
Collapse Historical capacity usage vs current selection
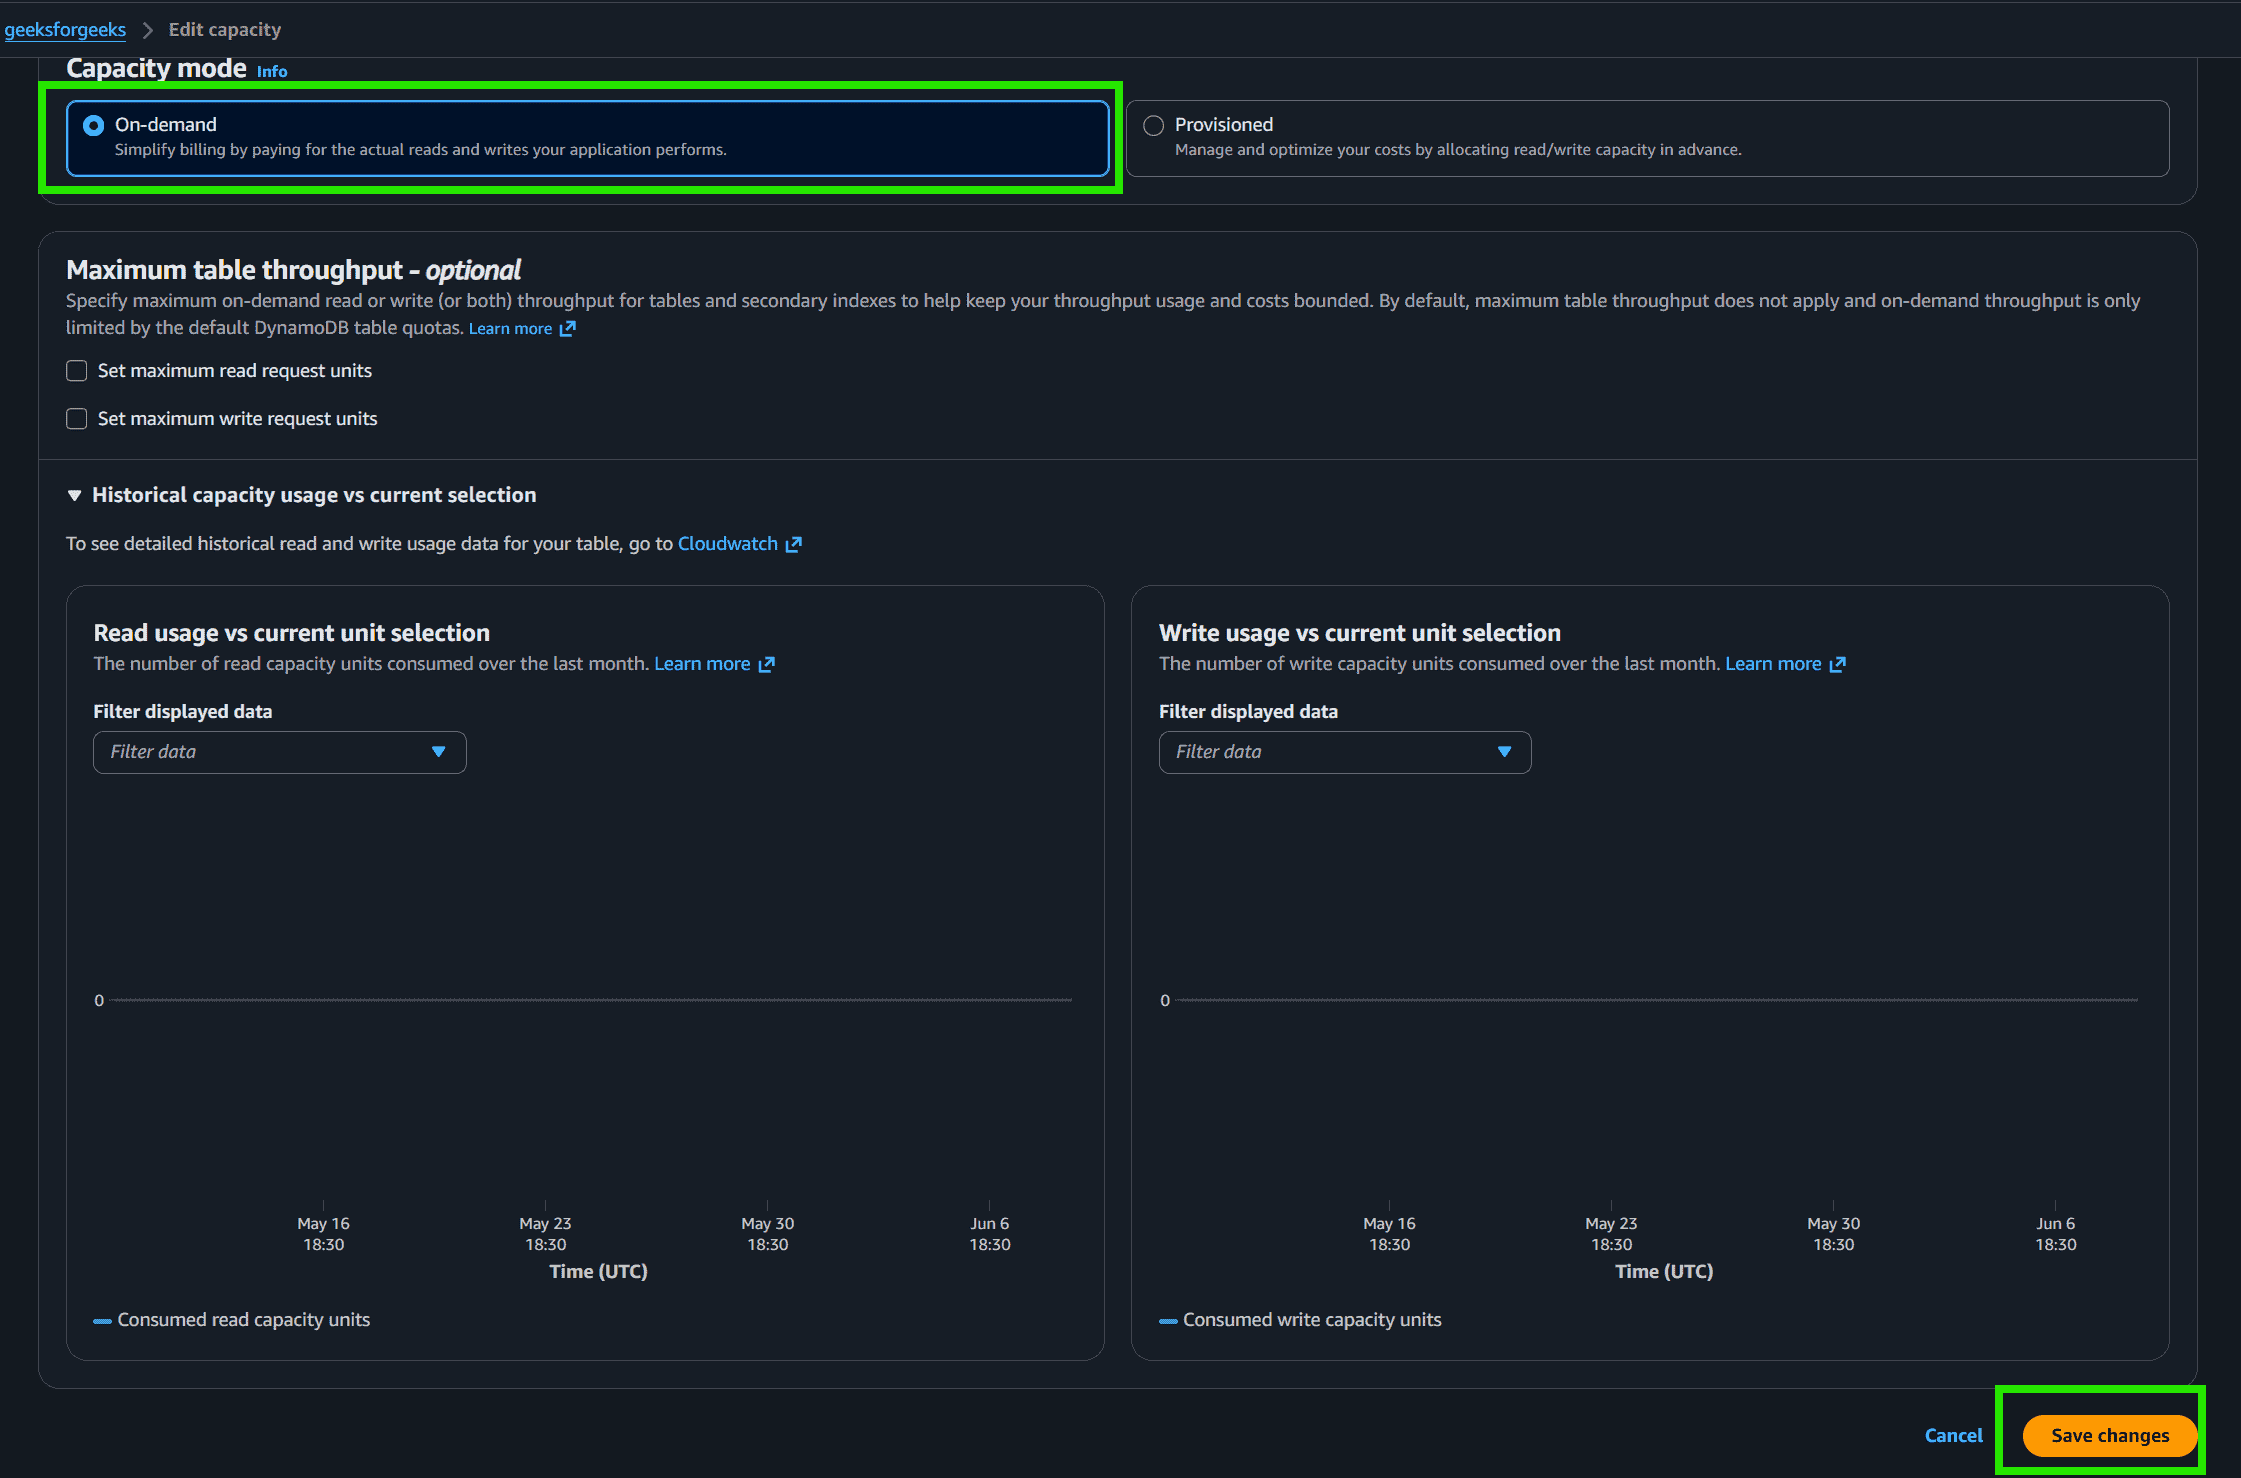(74, 495)
